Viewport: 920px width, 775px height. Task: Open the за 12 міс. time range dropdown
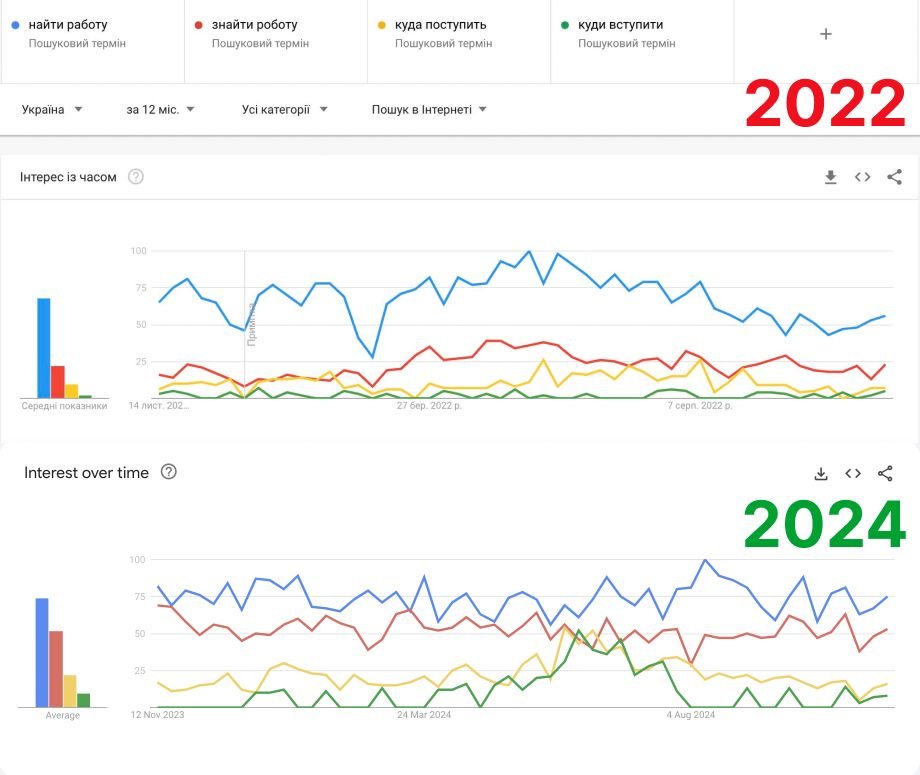160,109
